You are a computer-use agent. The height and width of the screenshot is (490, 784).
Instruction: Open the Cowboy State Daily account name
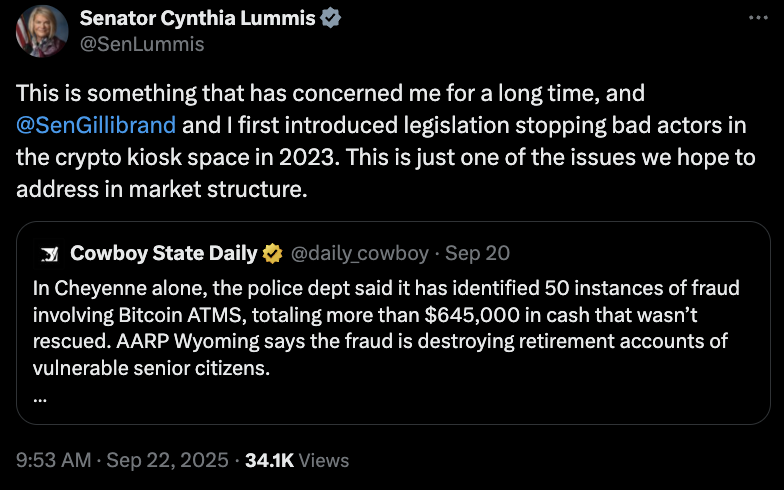tap(164, 254)
